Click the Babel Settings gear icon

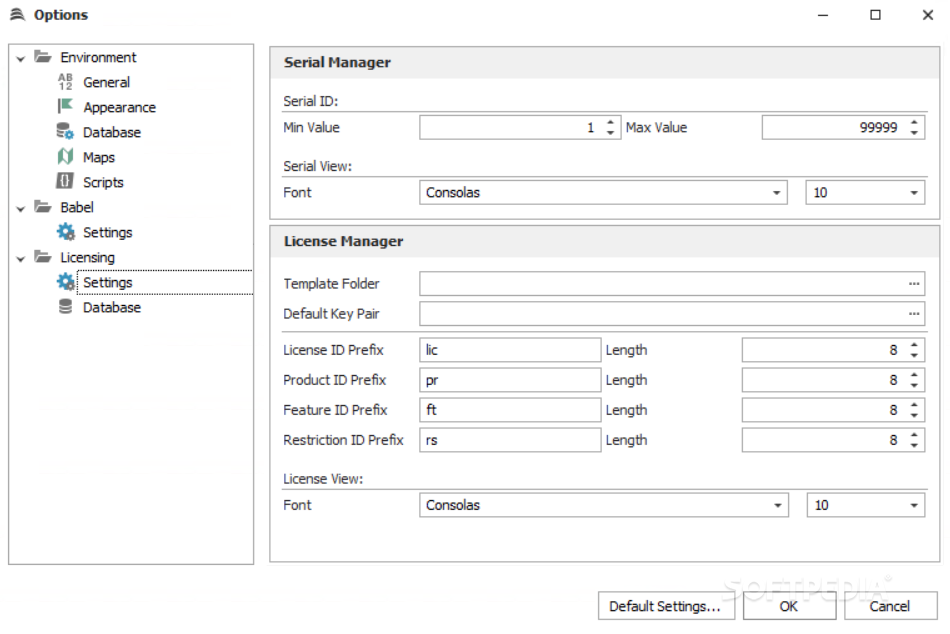(x=65, y=232)
